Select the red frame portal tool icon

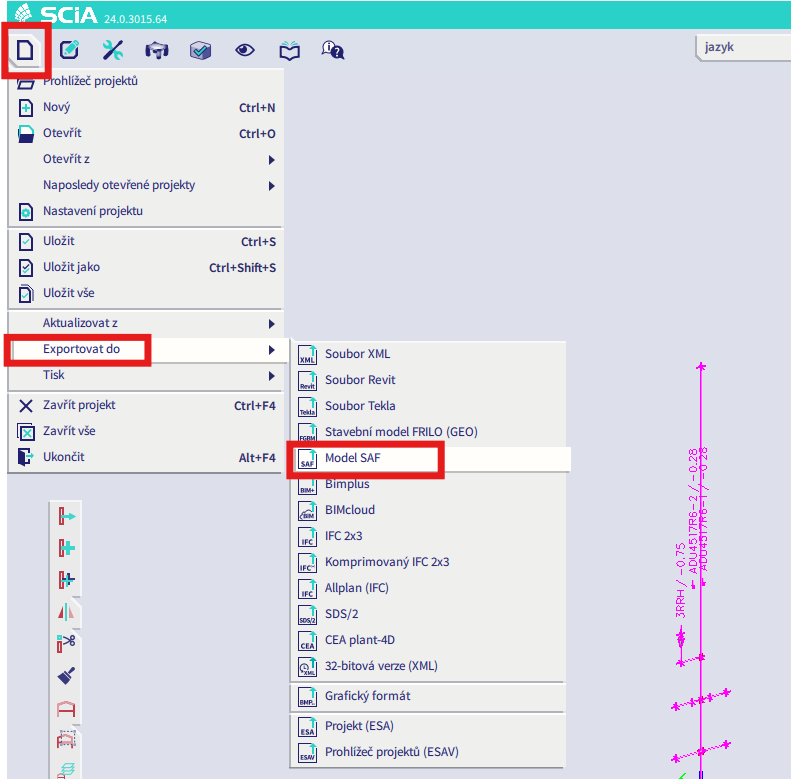click(66, 708)
